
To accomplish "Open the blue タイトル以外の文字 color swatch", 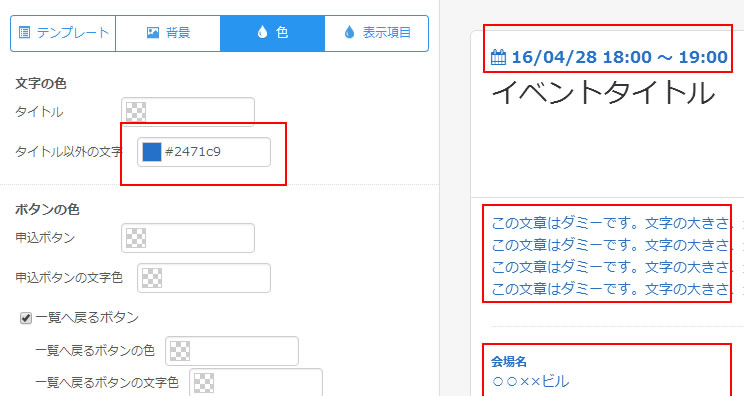I will (152, 152).
